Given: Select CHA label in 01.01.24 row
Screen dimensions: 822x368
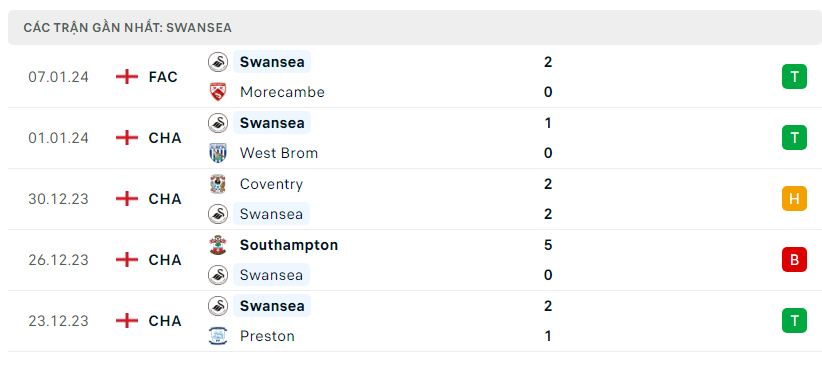Looking at the screenshot, I should (165, 138).
